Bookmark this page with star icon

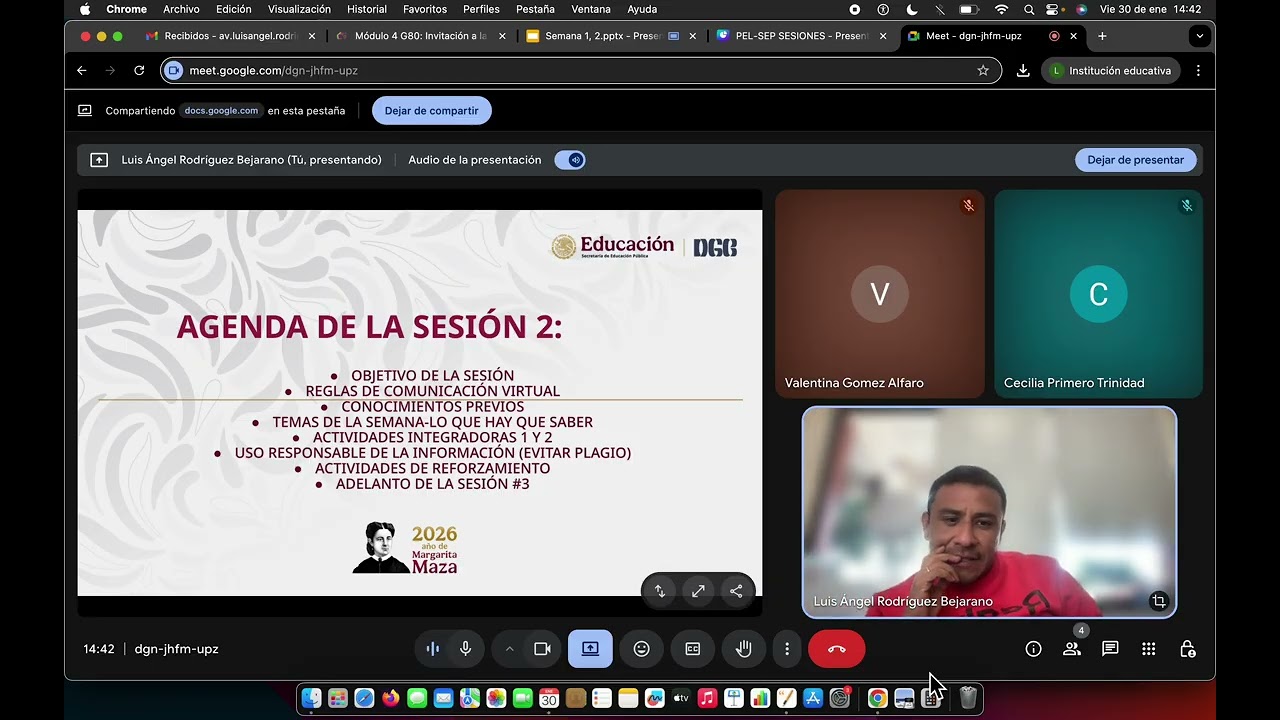coord(983,71)
